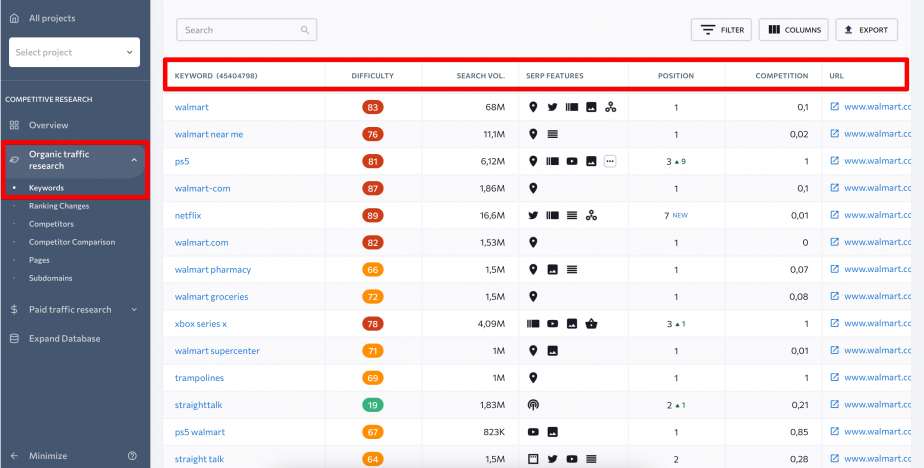Click the knowledge graph icon in netflix row
Viewport: 924px width, 468px height.
pos(591,216)
